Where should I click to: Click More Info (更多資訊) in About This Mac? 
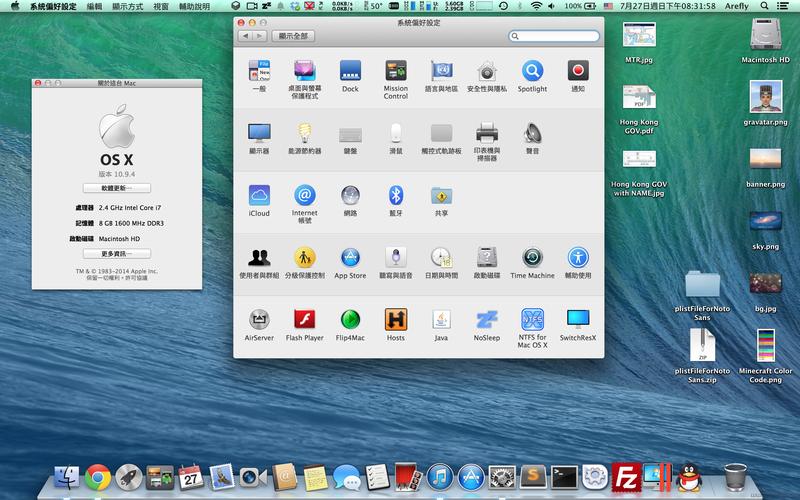(117, 254)
